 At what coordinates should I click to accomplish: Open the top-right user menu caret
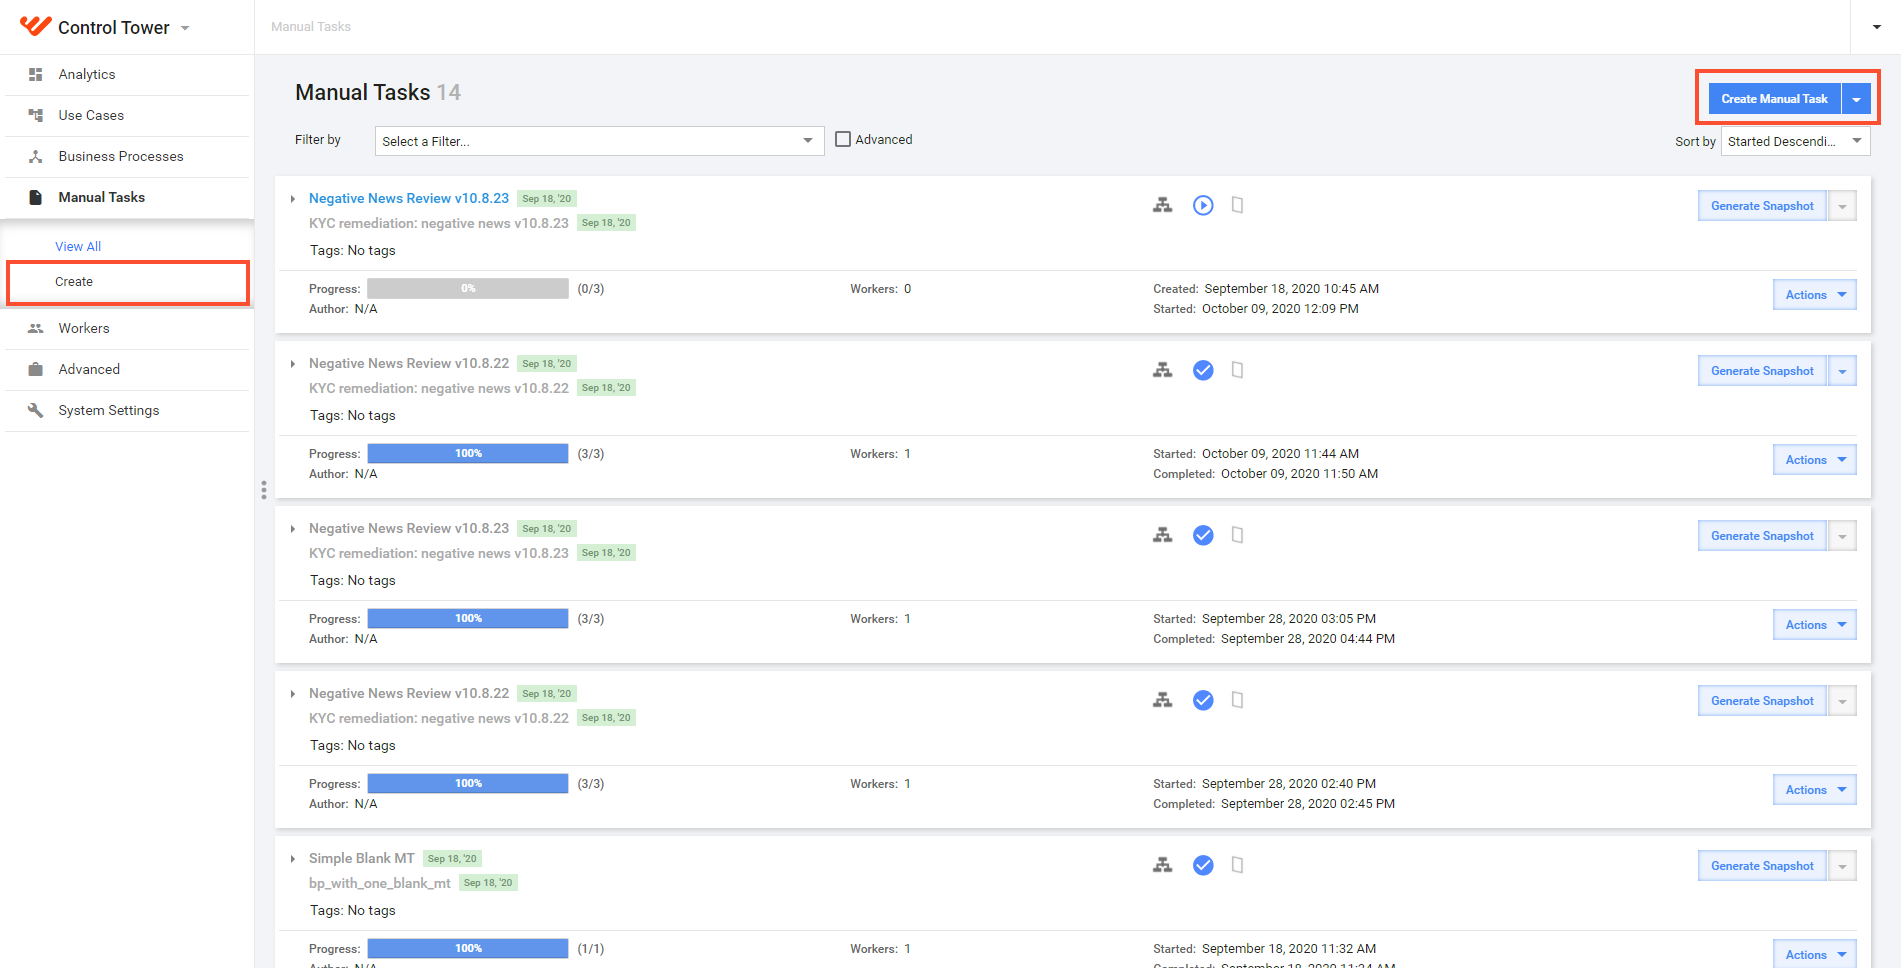pyautogui.click(x=1877, y=27)
